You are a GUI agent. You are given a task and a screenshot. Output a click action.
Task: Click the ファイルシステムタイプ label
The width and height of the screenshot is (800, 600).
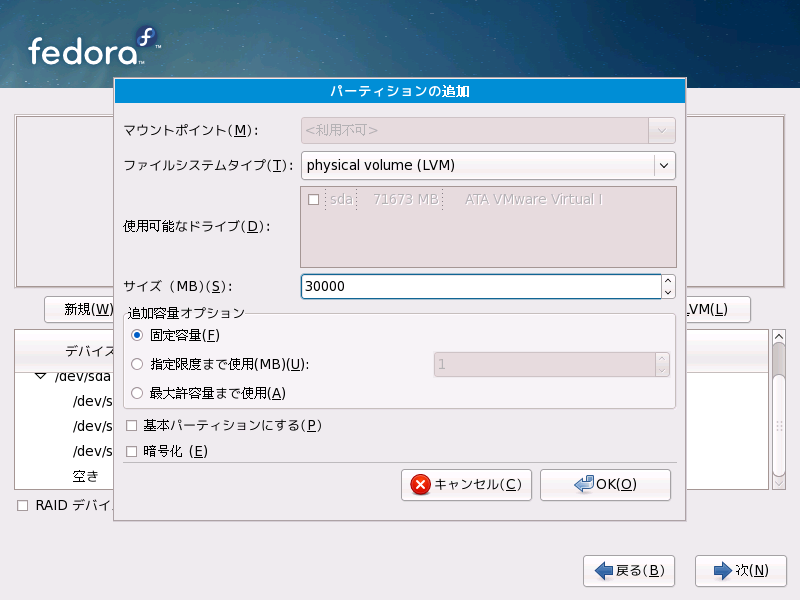[209, 165]
